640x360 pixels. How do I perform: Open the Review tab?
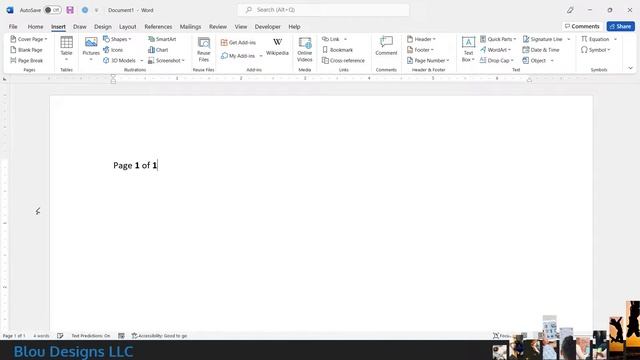(218, 27)
